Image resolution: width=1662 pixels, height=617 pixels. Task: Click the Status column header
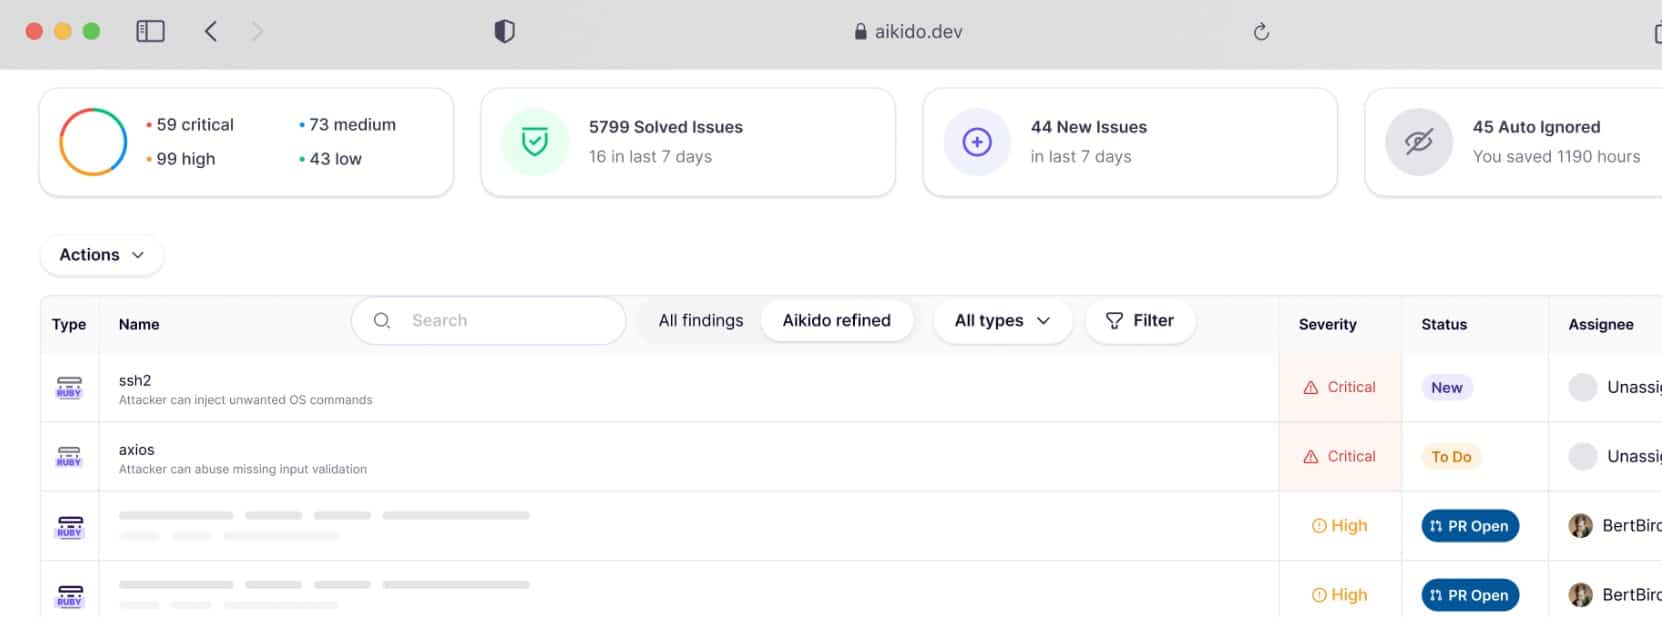pyautogui.click(x=1444, y=324)
